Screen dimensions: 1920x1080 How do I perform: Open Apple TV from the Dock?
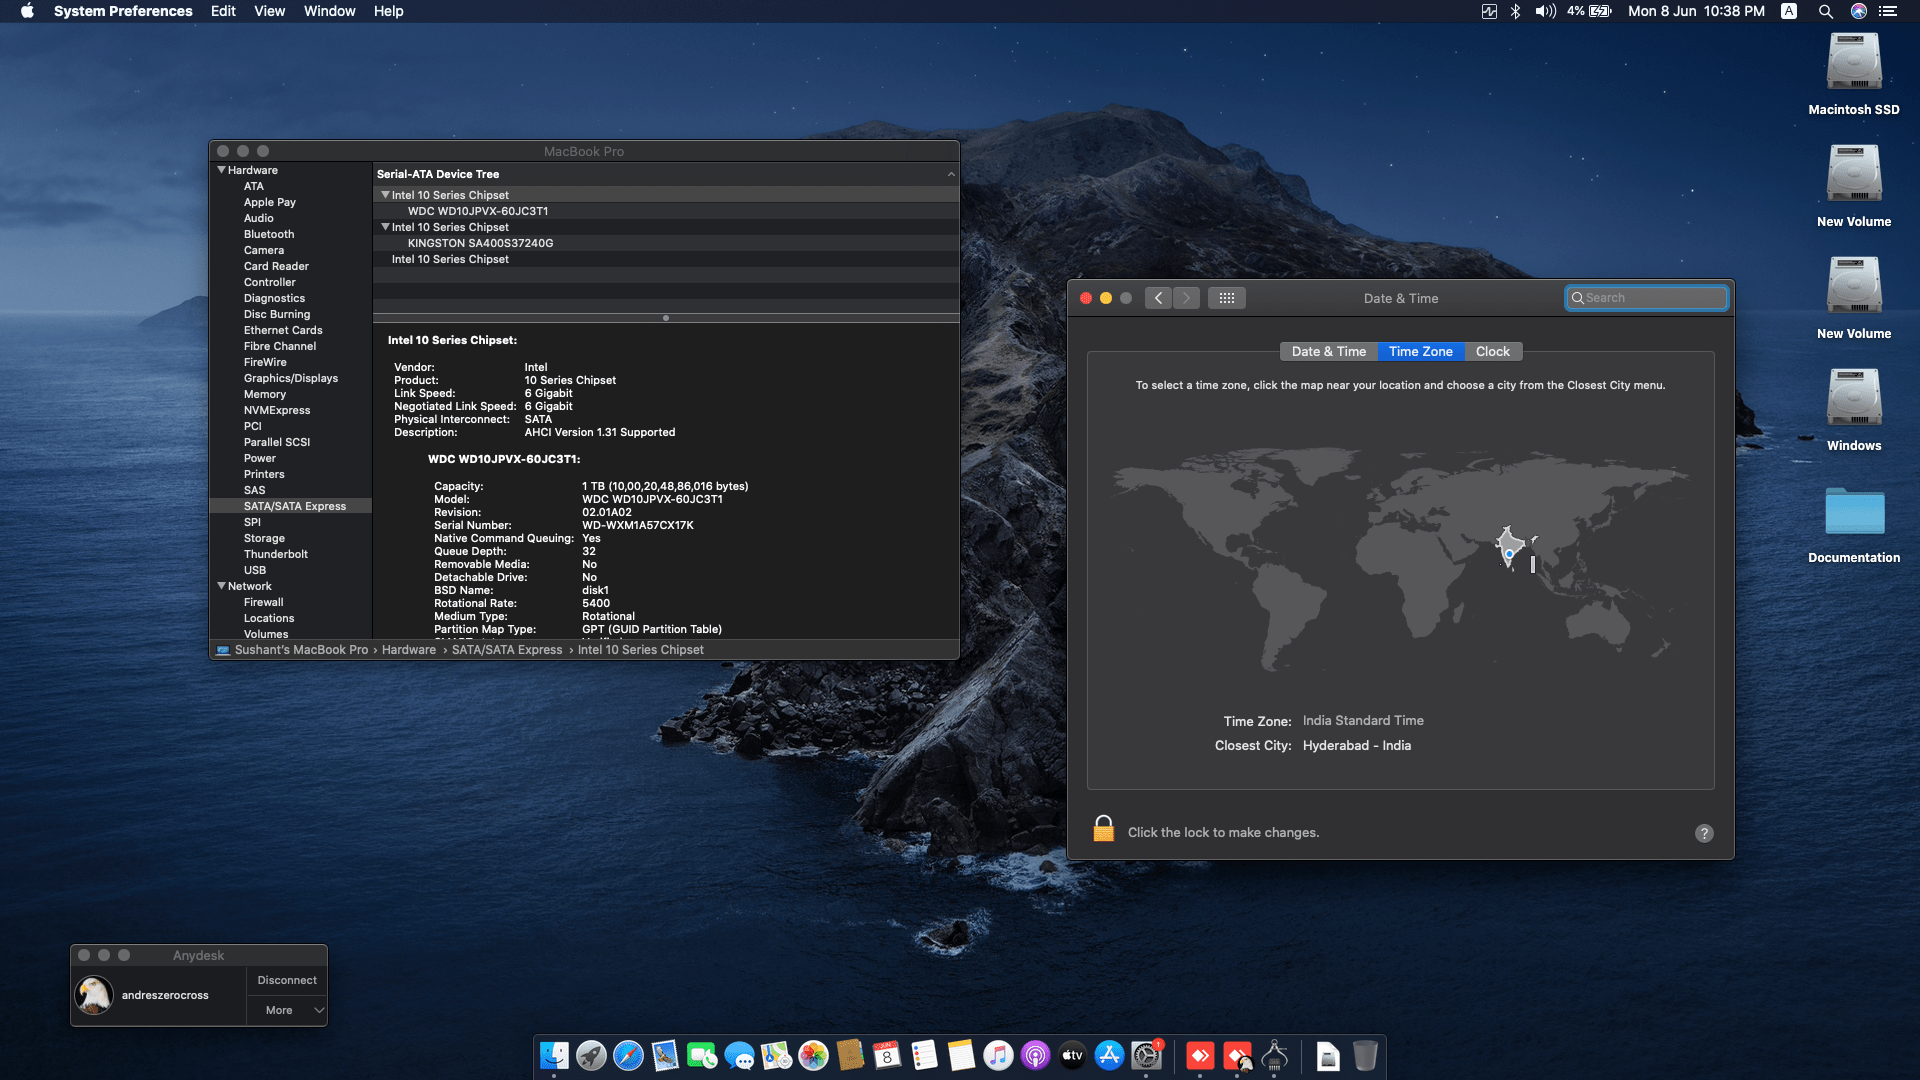[x=1072, y=1055]
